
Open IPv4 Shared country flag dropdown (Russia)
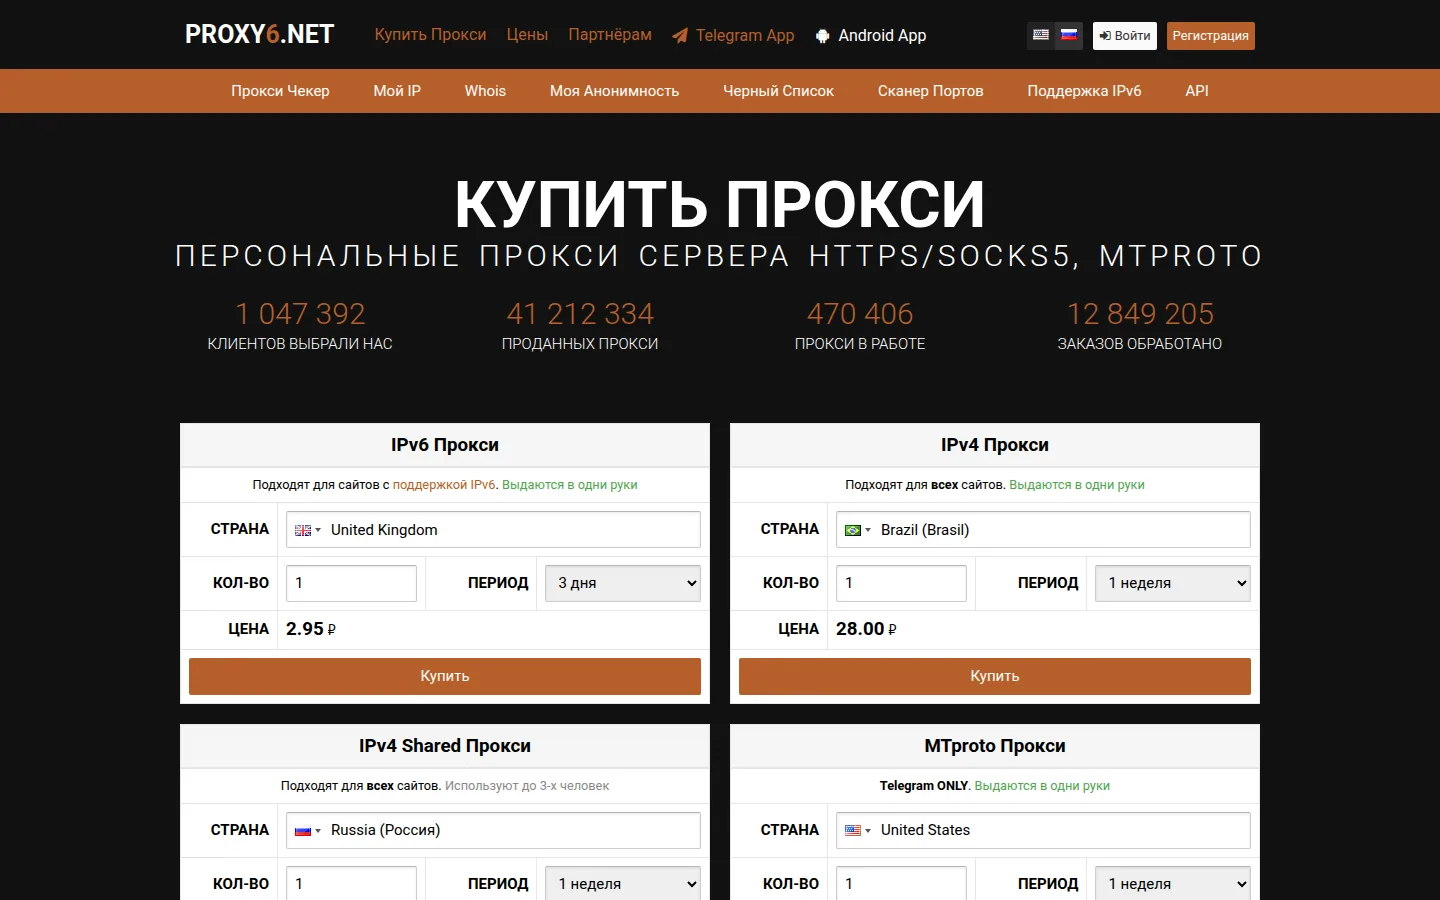[x=307, y=831]
